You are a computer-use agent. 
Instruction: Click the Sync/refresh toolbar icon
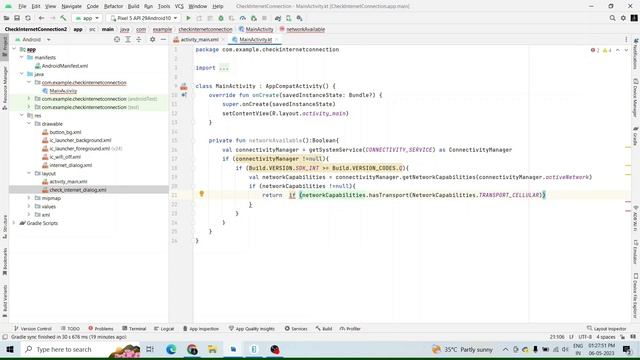28,18
